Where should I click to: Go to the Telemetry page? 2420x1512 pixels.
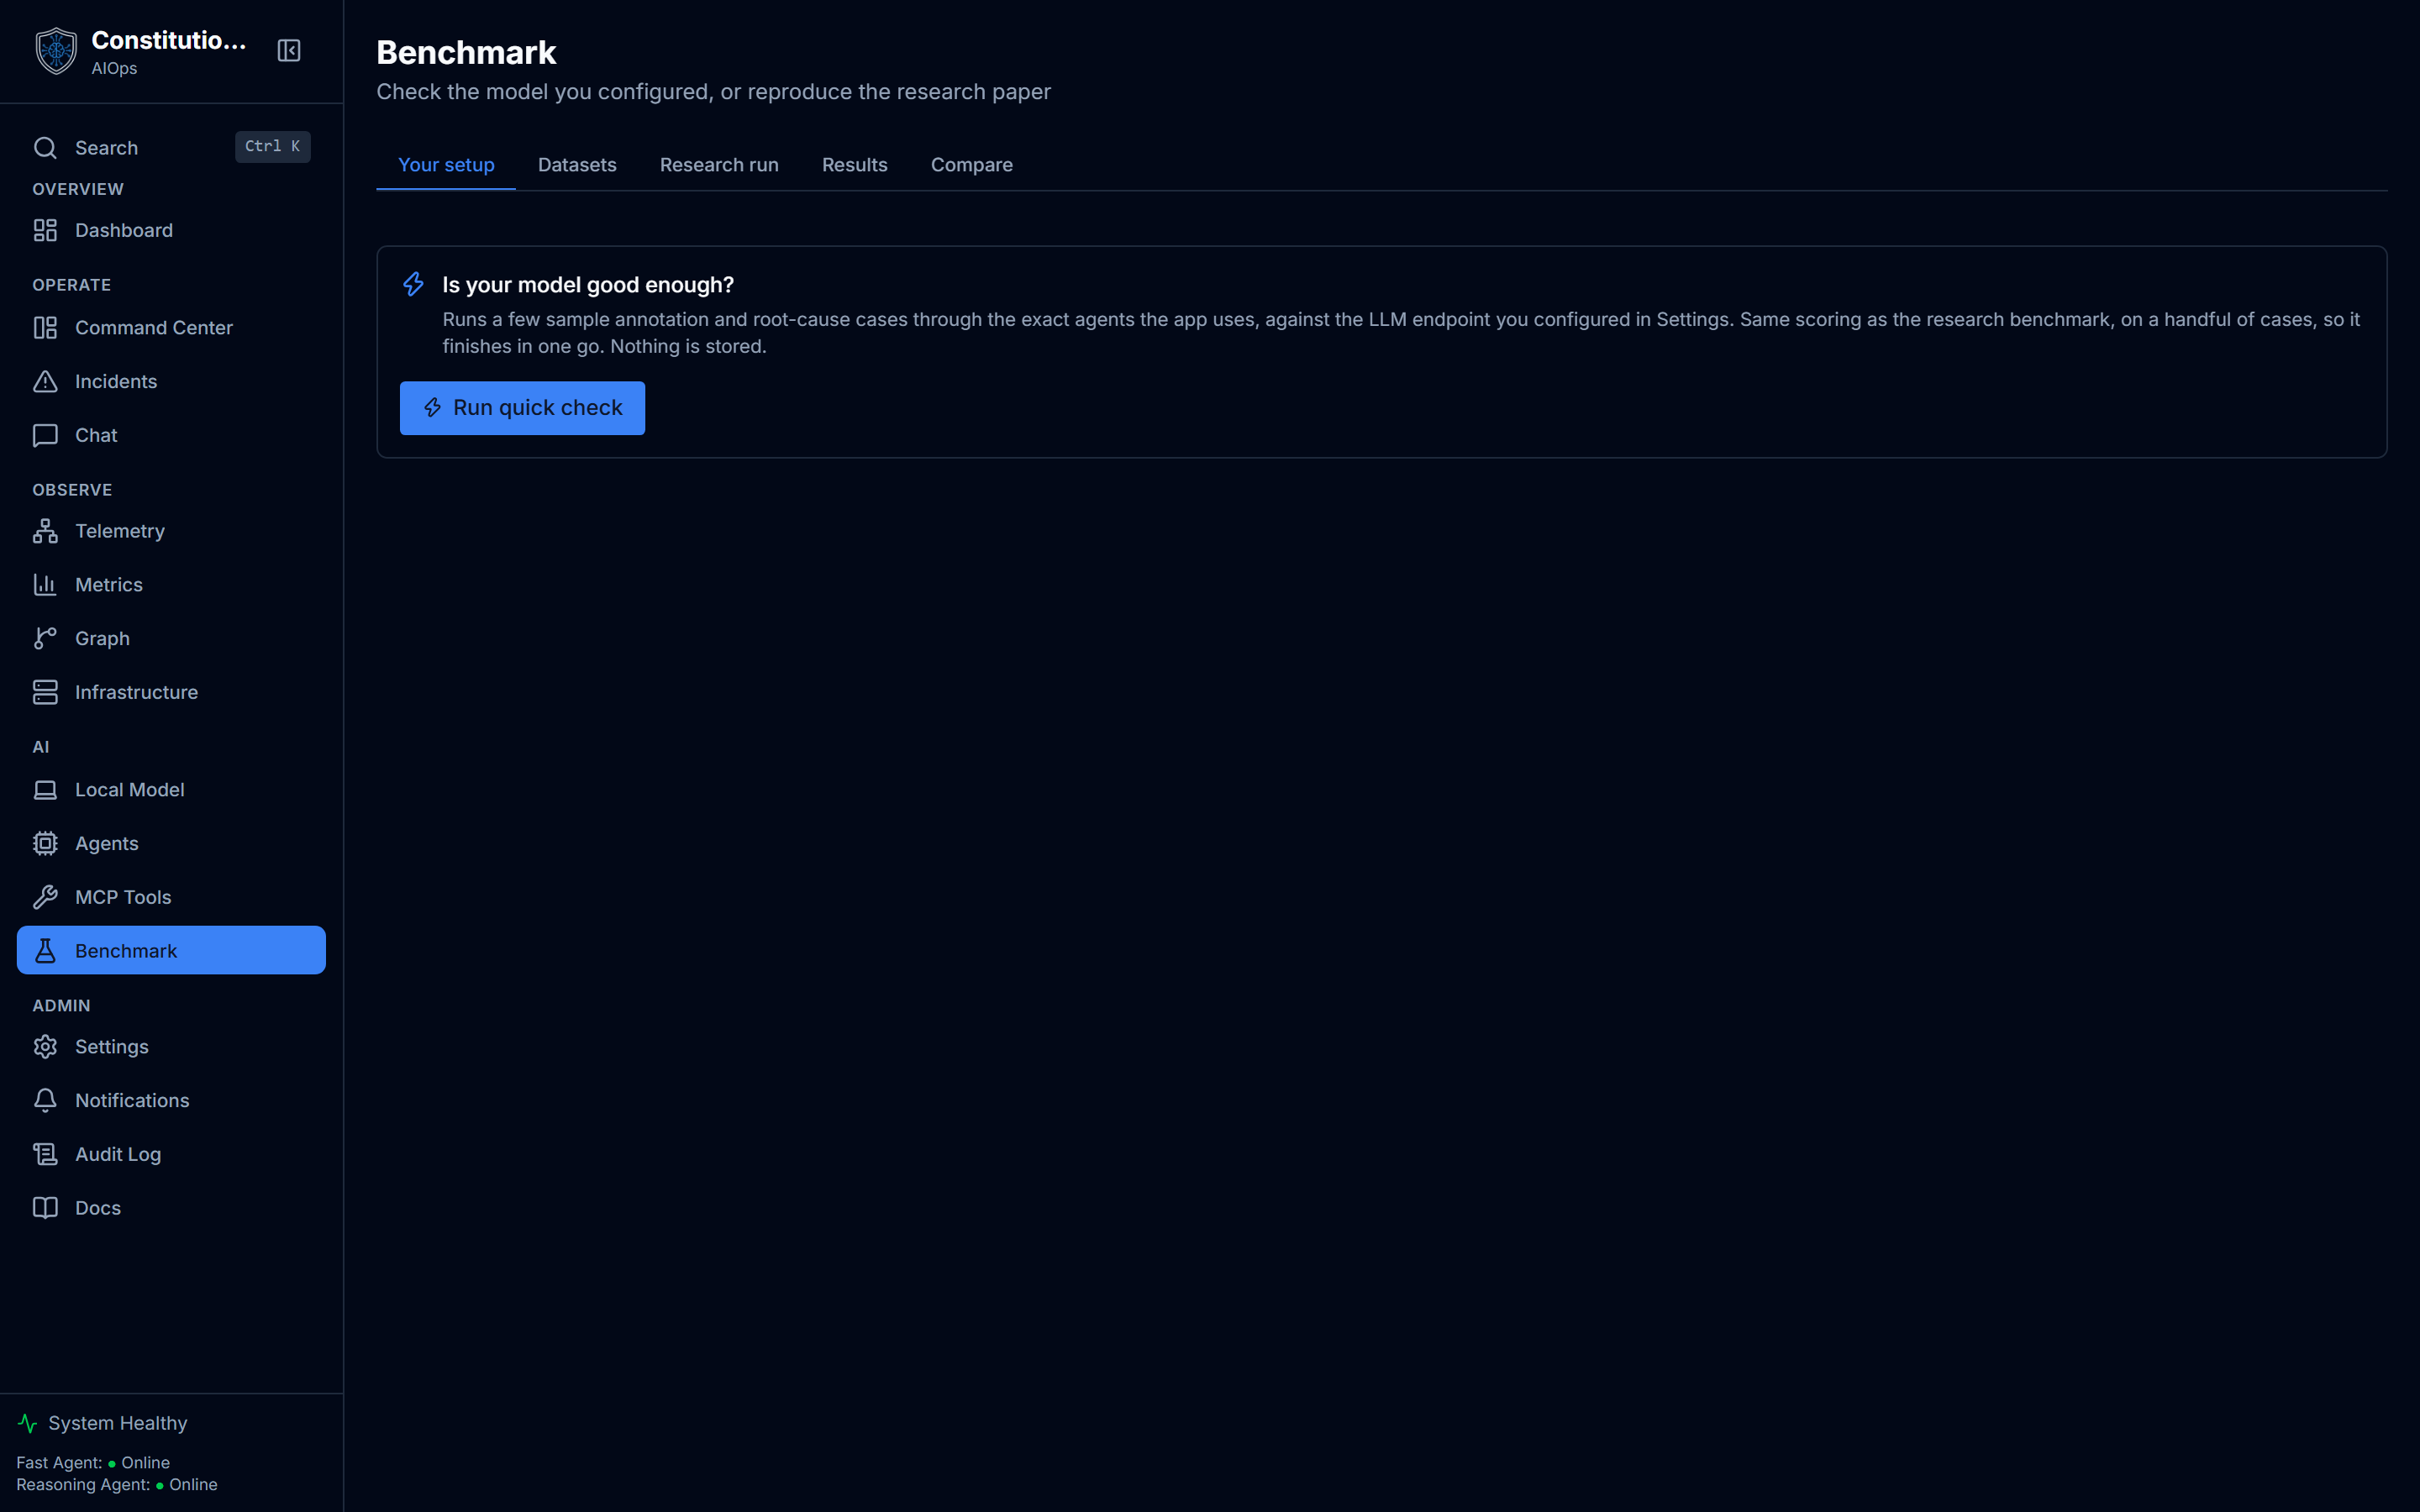(171, 531)
